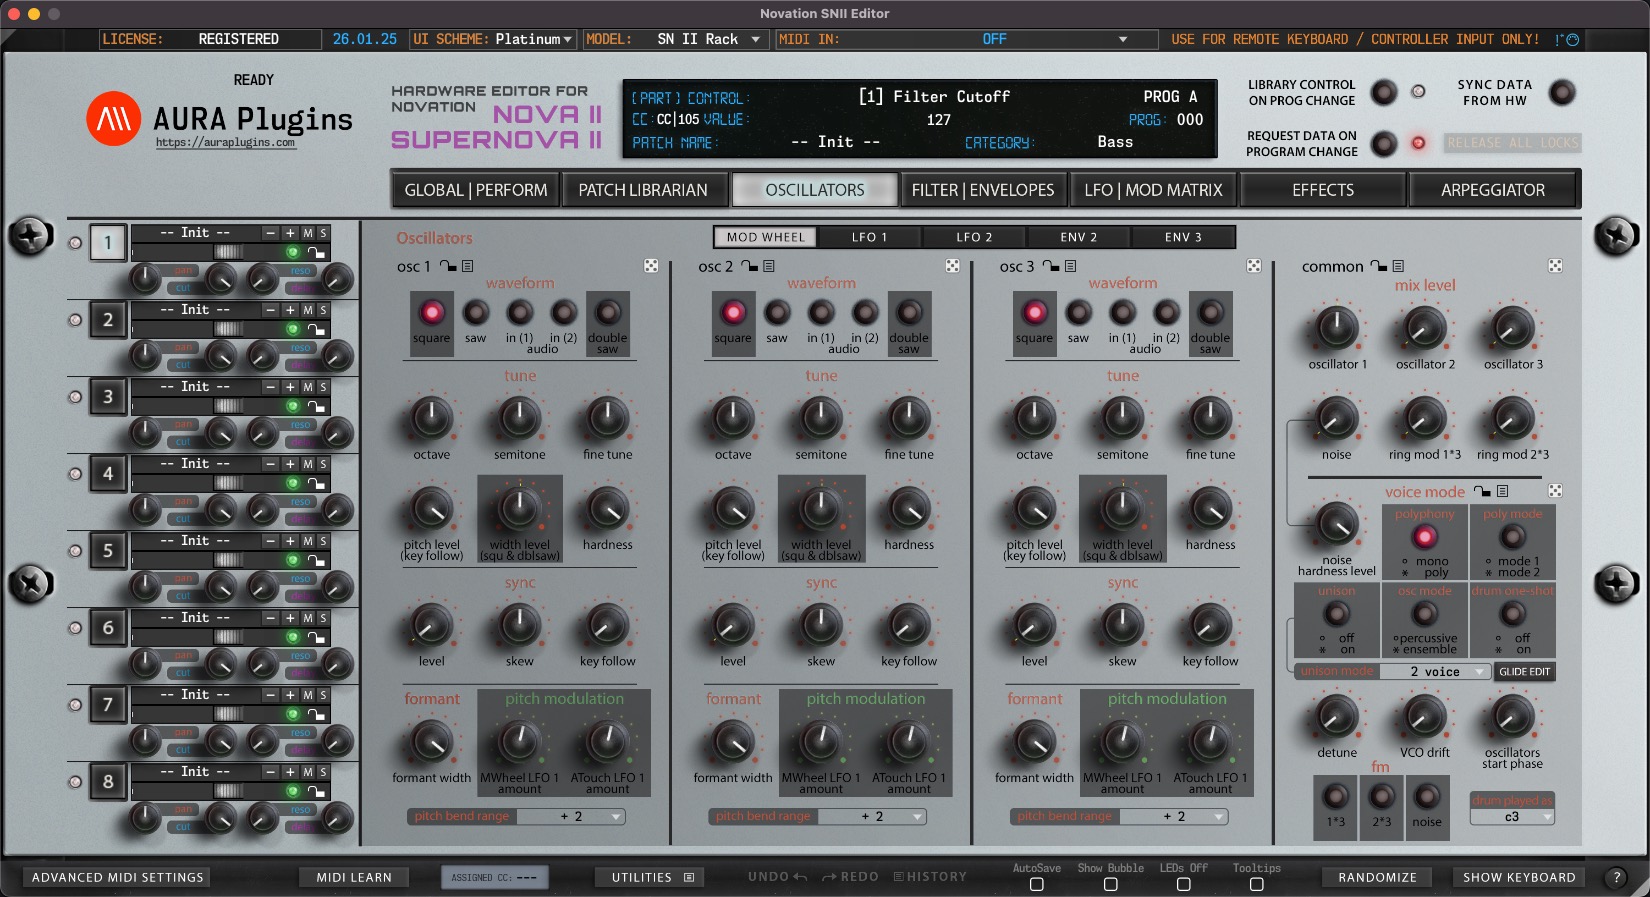The height and width of the screenshot is (897, 1650).
Task: Open the osc 3 menu list icon
Action: [1070, 266]
